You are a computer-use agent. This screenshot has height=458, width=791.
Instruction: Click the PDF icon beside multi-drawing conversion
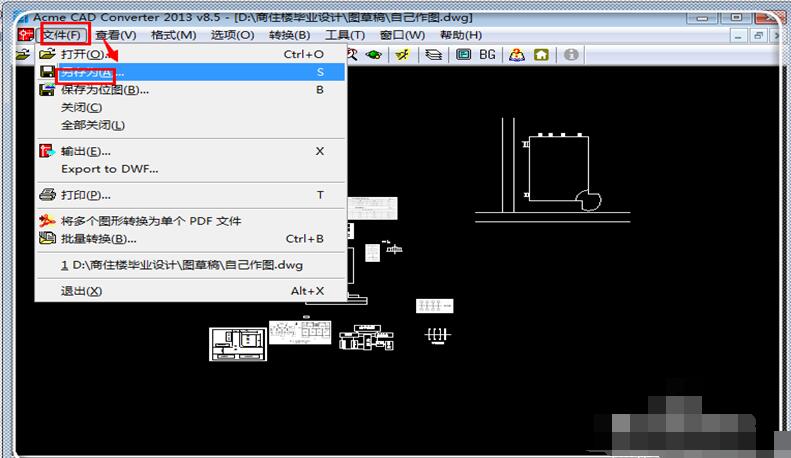pyautogui.click(x=47, y=220)
